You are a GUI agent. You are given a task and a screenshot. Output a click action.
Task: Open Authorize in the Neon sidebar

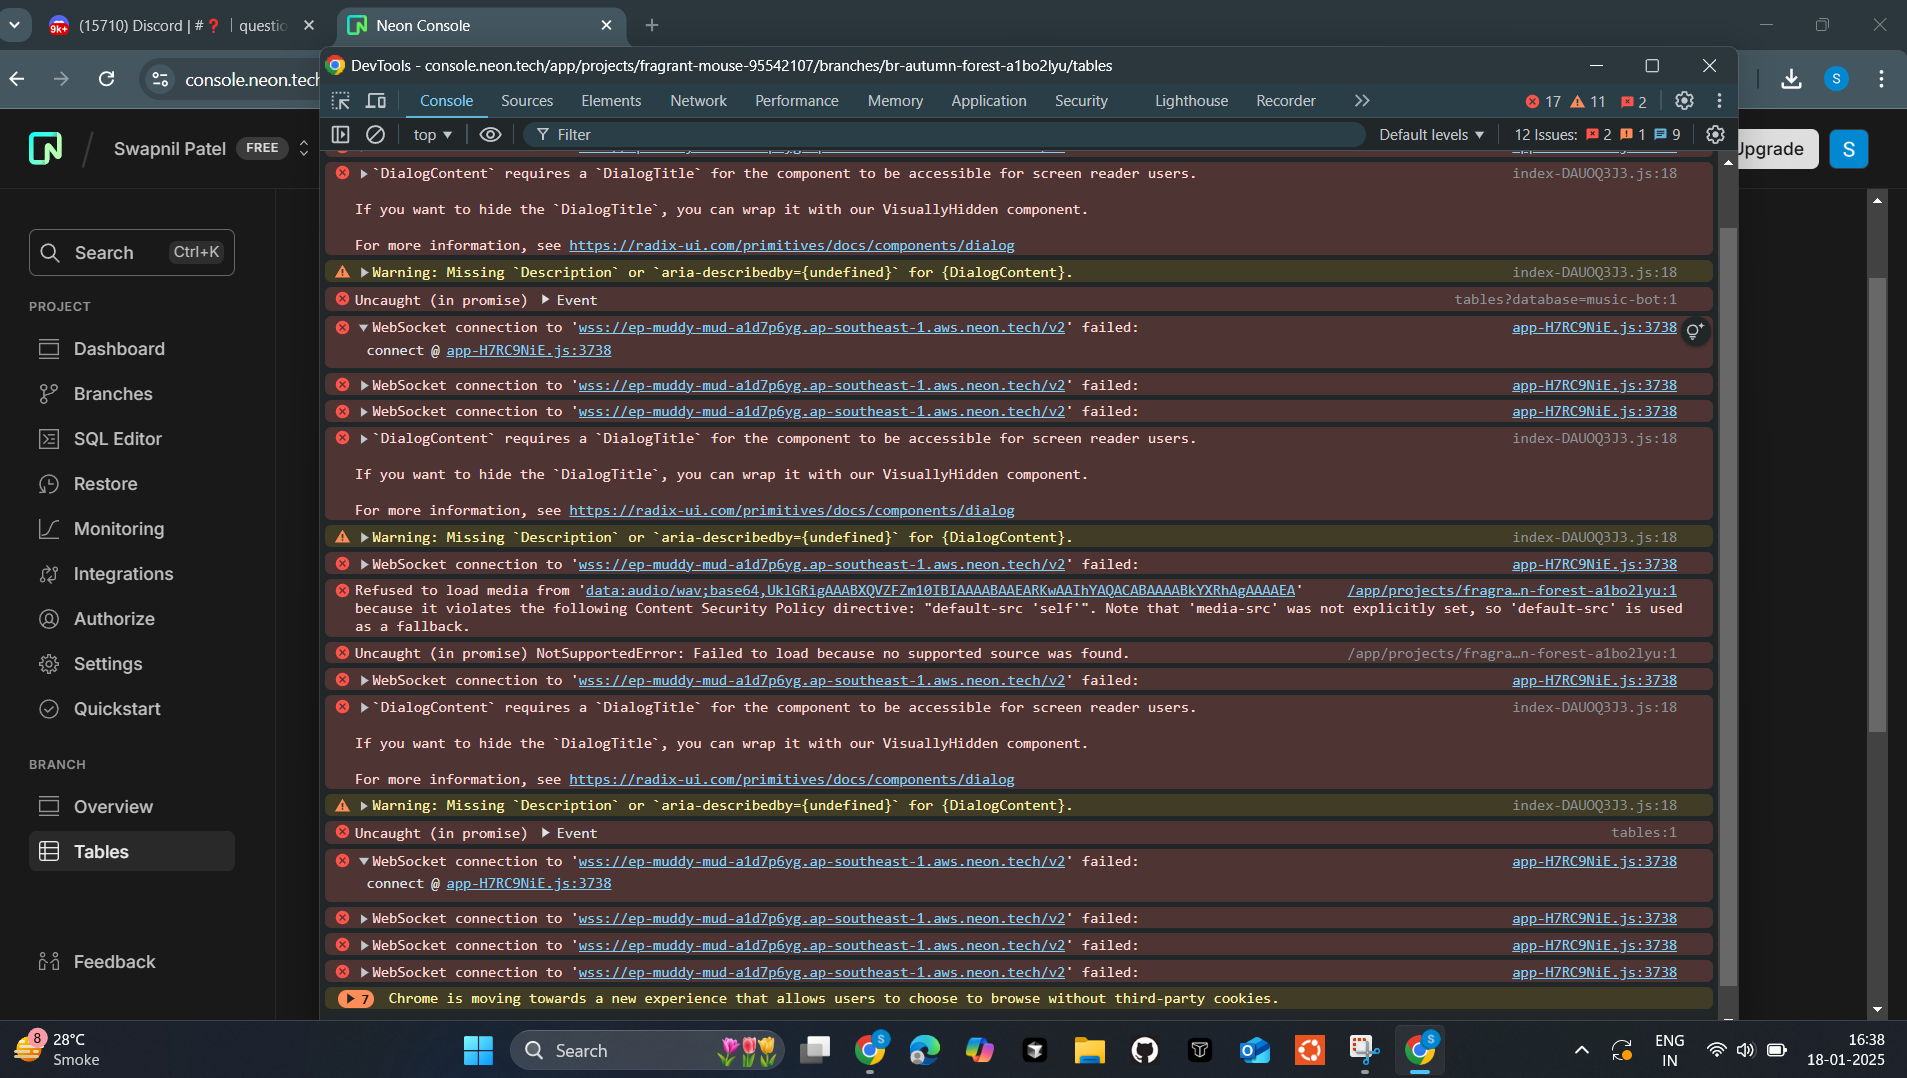point(132,619)
